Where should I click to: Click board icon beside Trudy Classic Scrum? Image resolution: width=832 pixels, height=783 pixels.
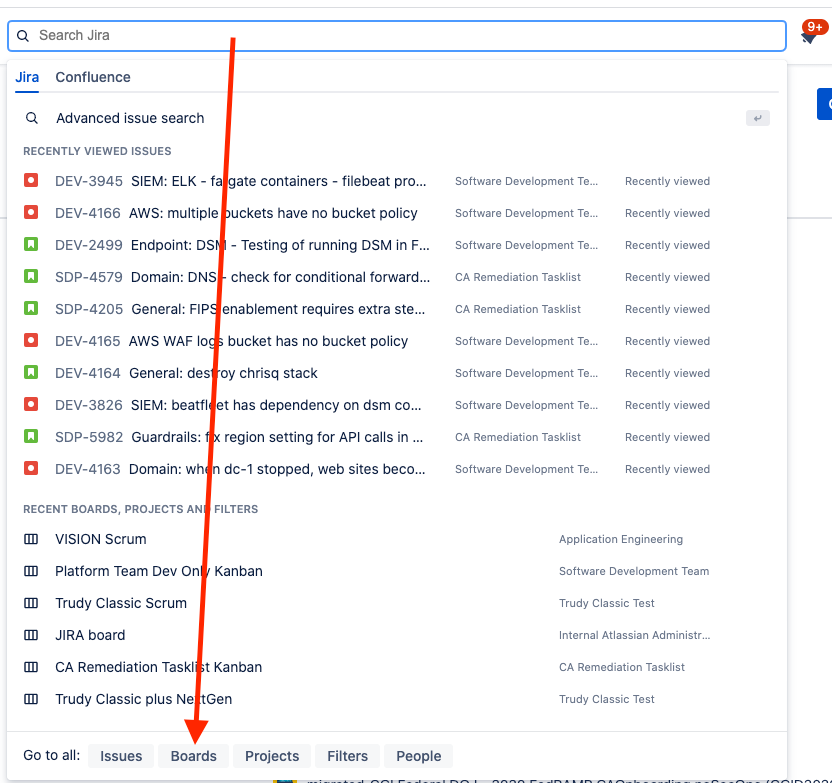(31, 603)
